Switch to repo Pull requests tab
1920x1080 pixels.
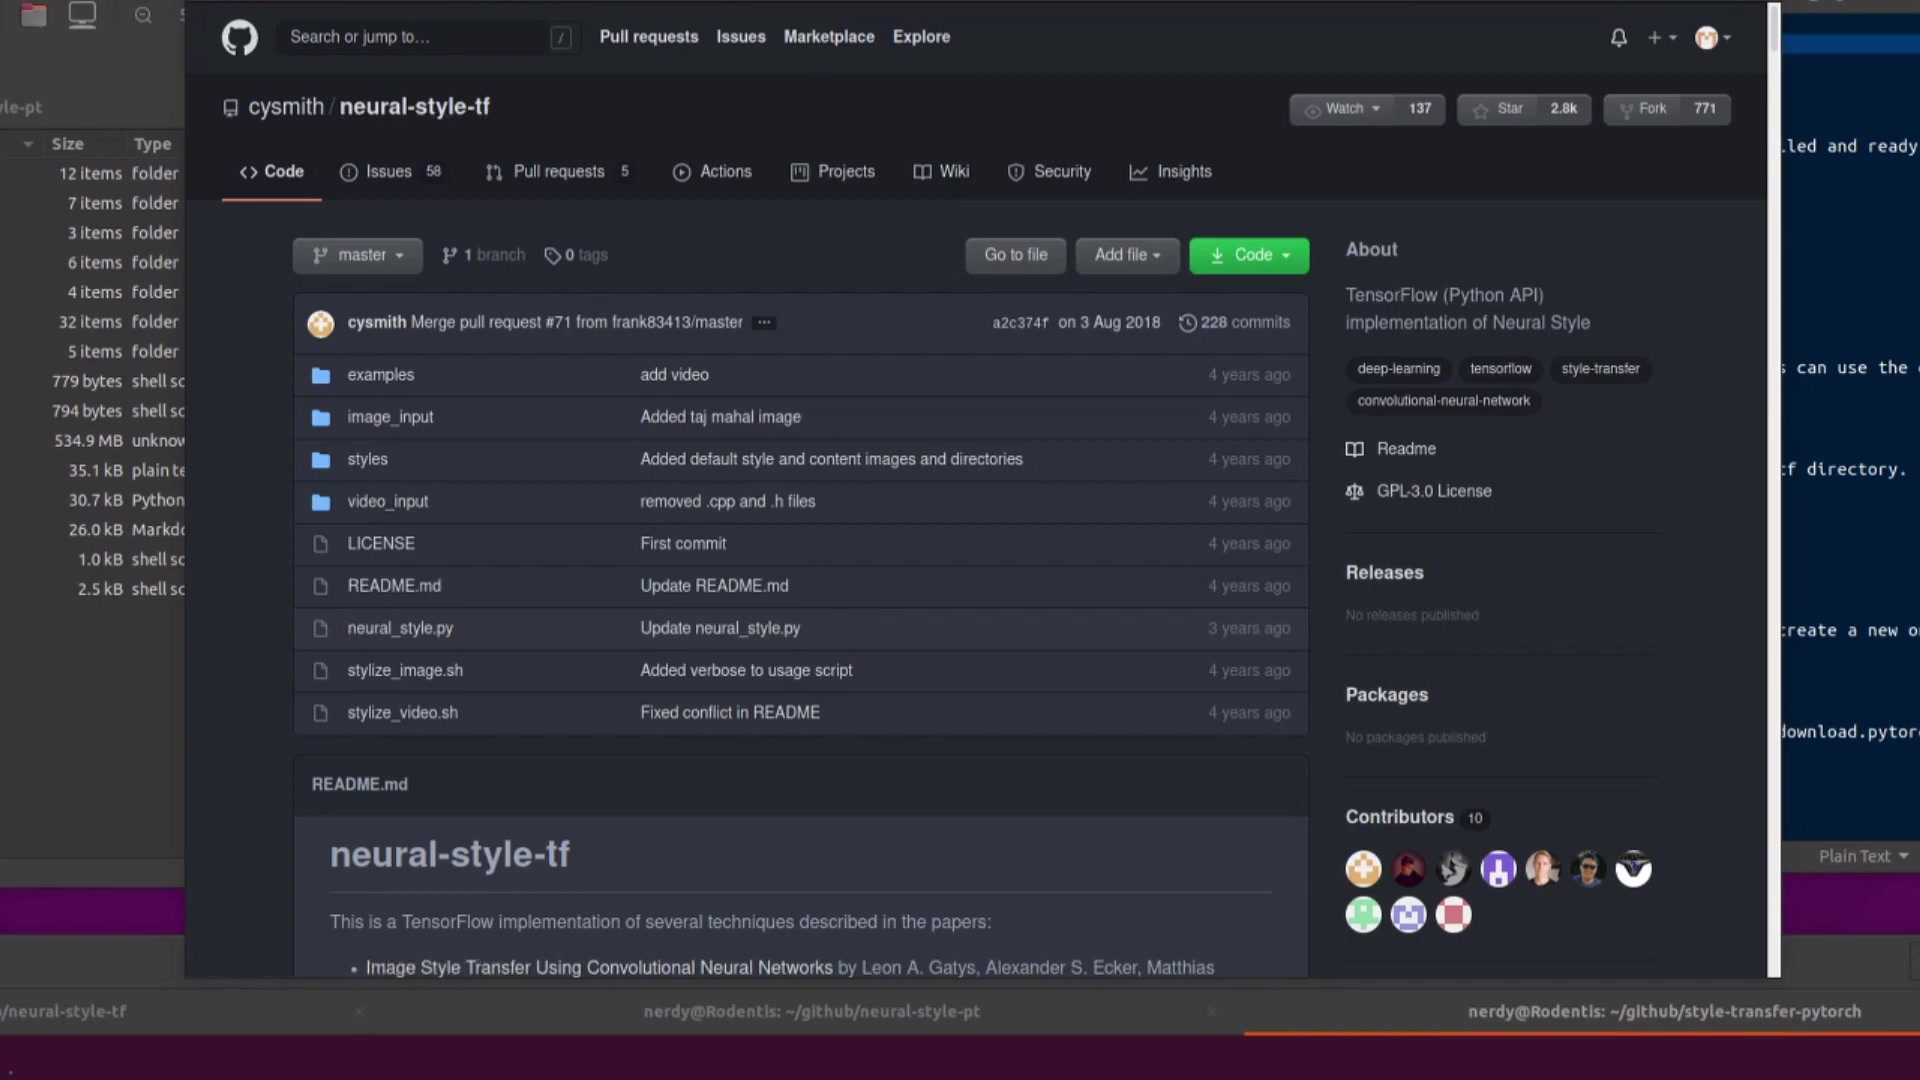[x=558, y=172]
